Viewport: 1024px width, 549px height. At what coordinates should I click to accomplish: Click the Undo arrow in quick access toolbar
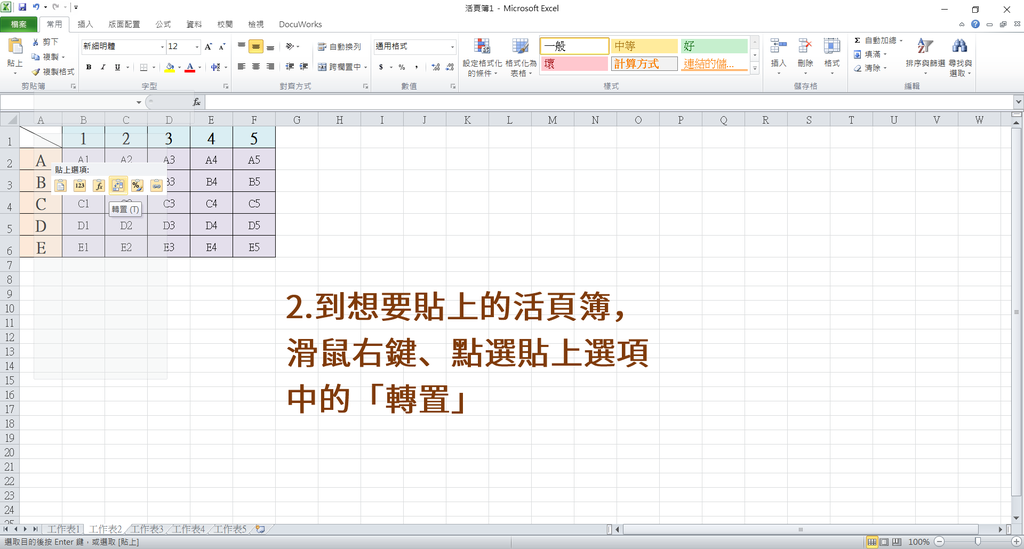[x=36, y=7]
